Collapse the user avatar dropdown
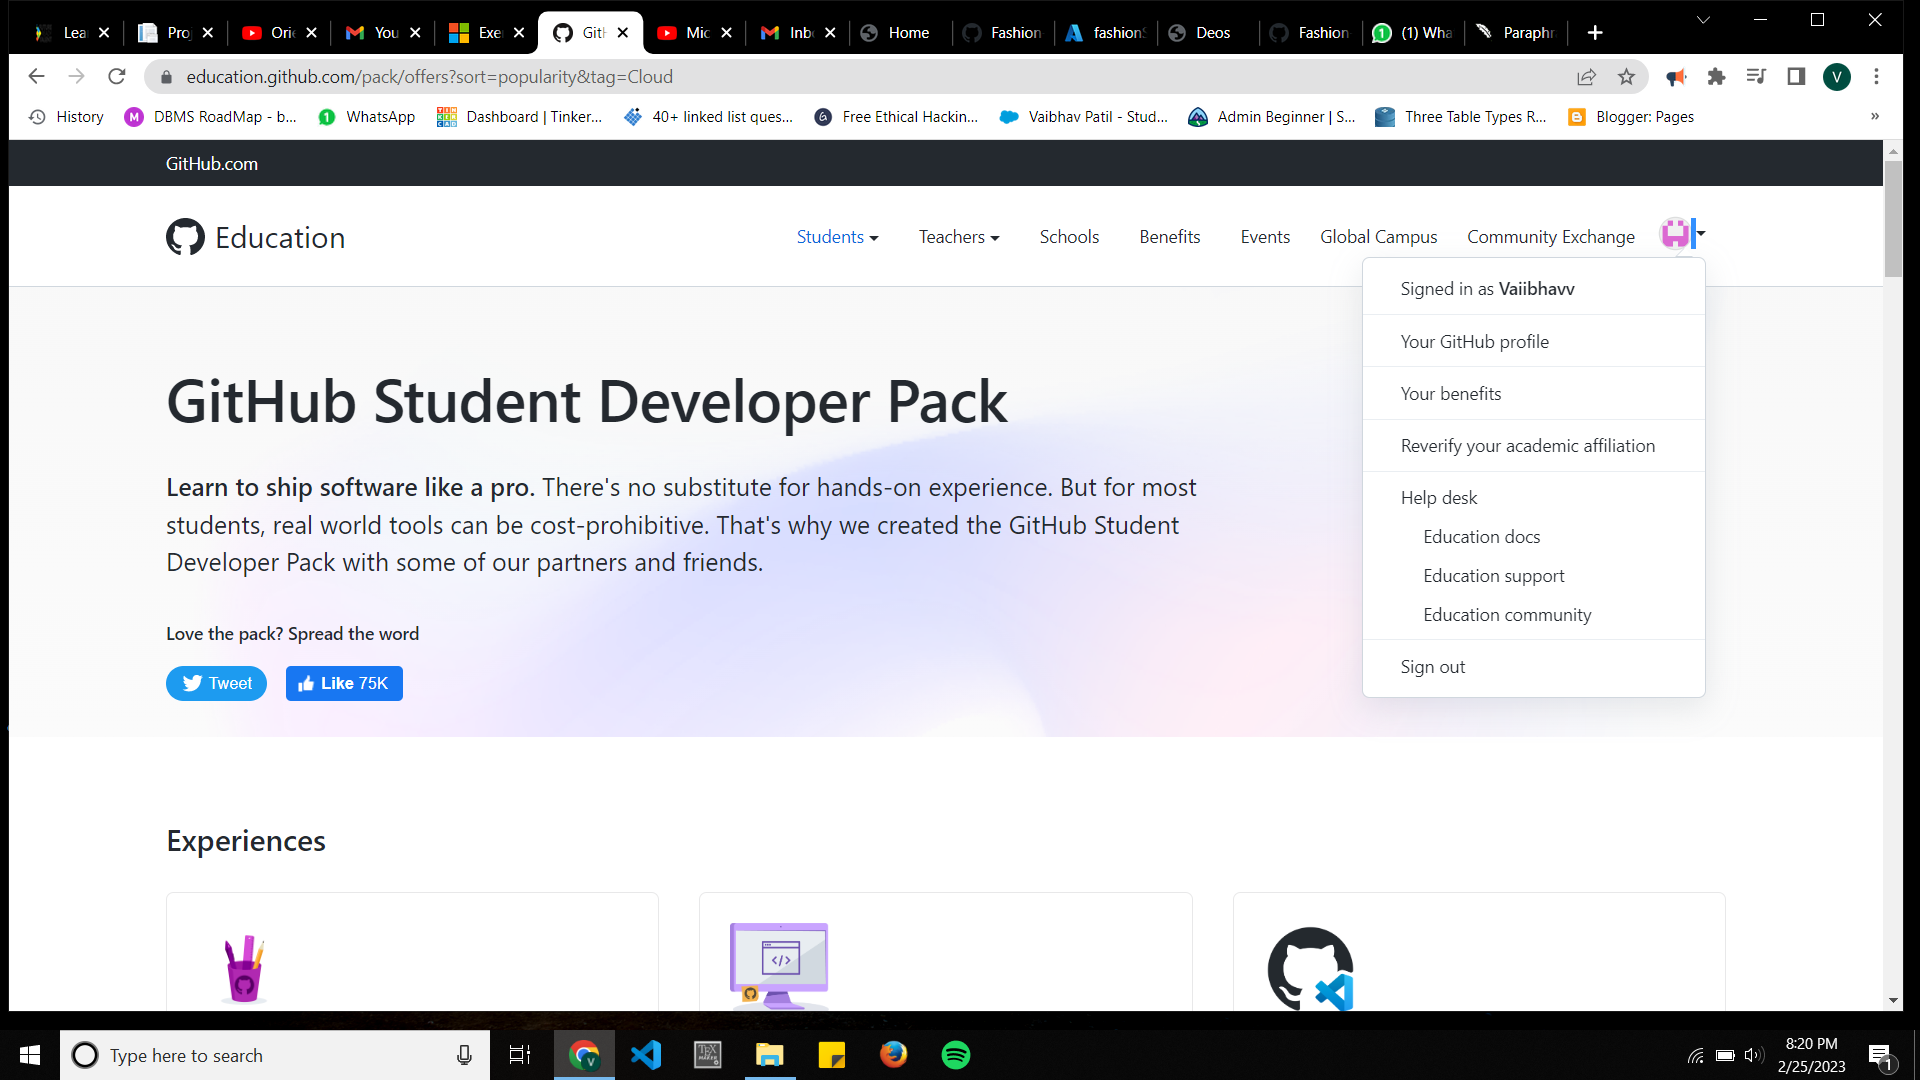This screenshot has height=1080, width=1920. [x=1683, y=234]
